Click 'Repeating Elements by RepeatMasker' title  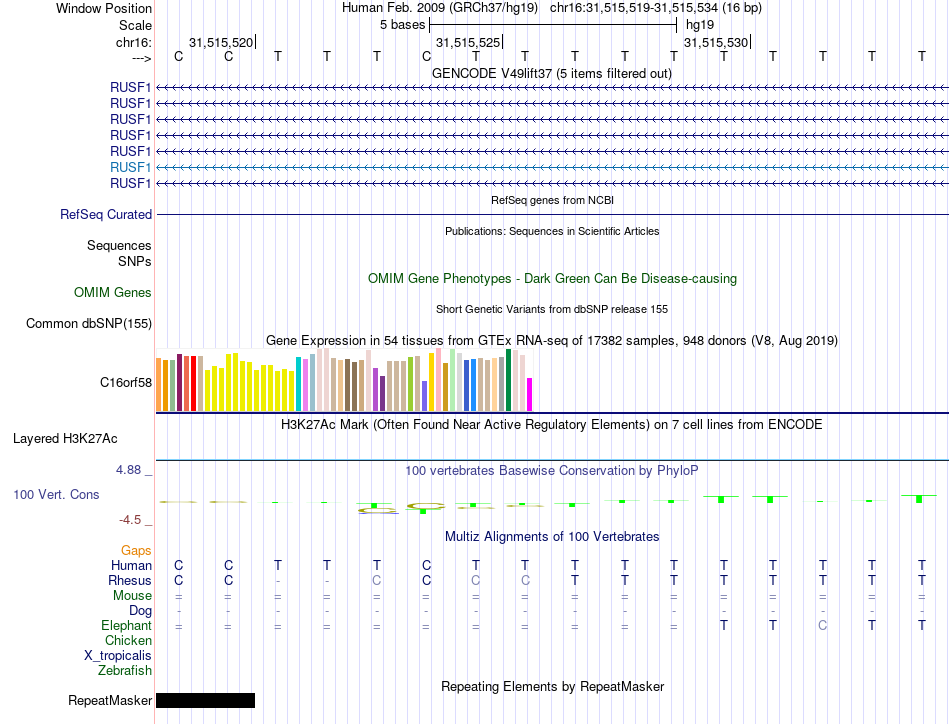[553, 686]
